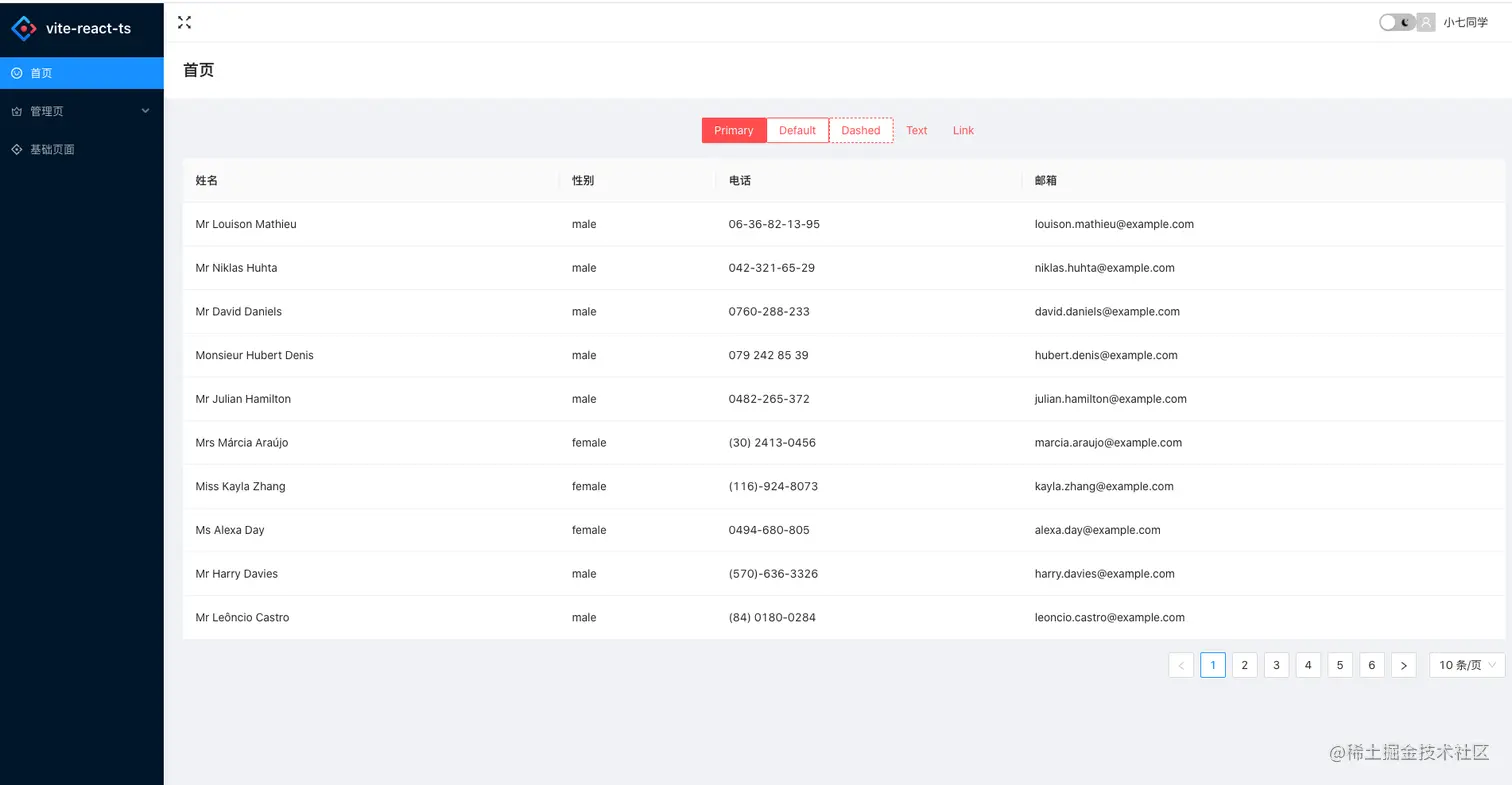Select the name Mr Harry Davies
The height and width of the screenshot is (785, 1512).
237,574
